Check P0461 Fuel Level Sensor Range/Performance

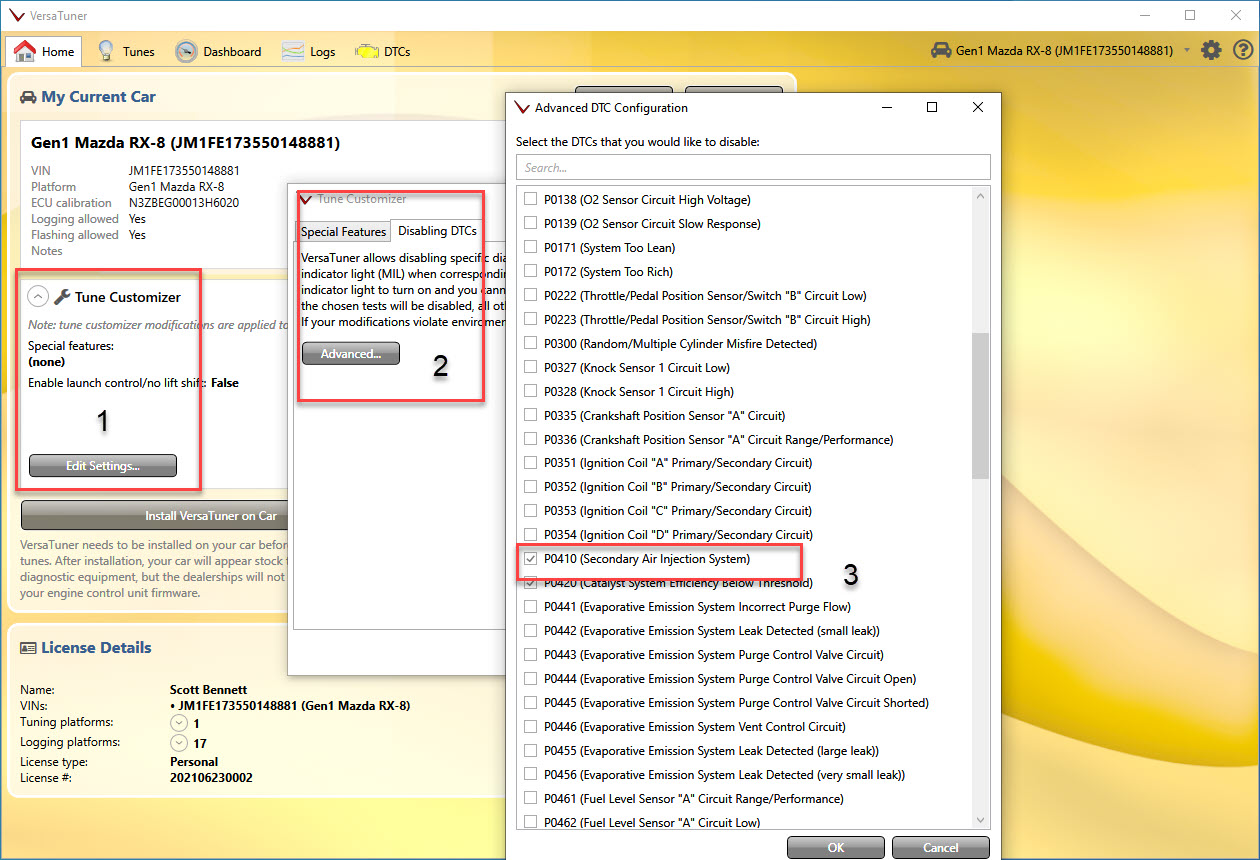coord(530,799)
